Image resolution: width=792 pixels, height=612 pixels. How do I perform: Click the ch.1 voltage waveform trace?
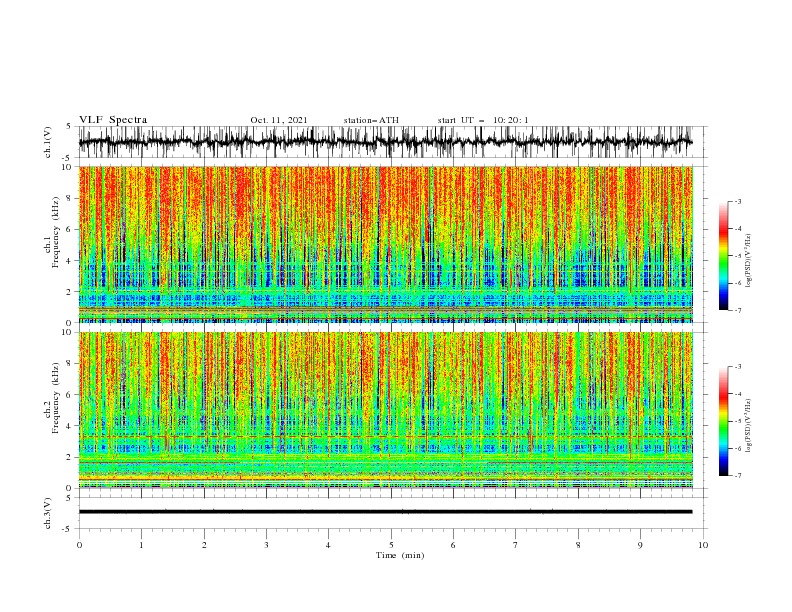click(385, 142)
